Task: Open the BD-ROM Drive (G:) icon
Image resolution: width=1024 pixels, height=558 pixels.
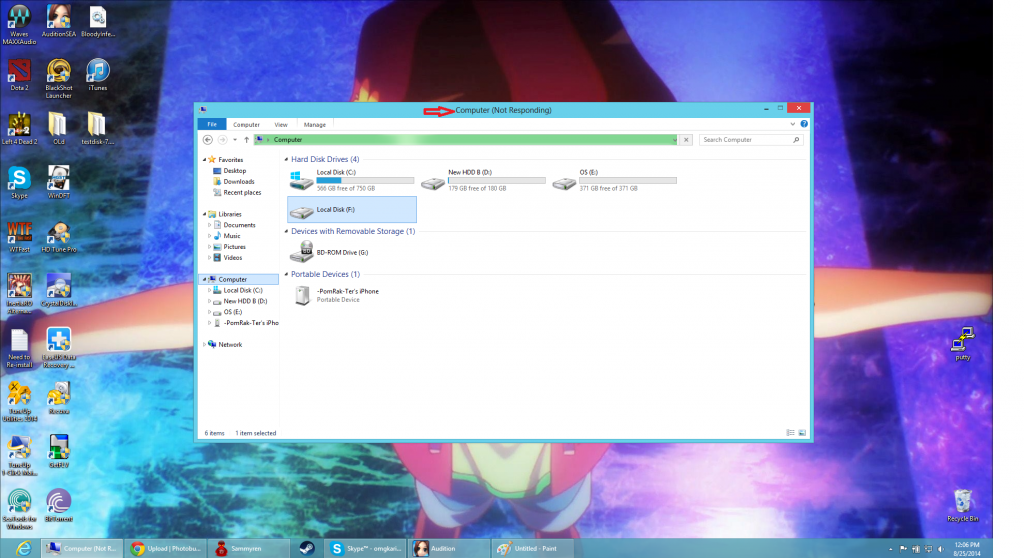Action: (302, 252)
